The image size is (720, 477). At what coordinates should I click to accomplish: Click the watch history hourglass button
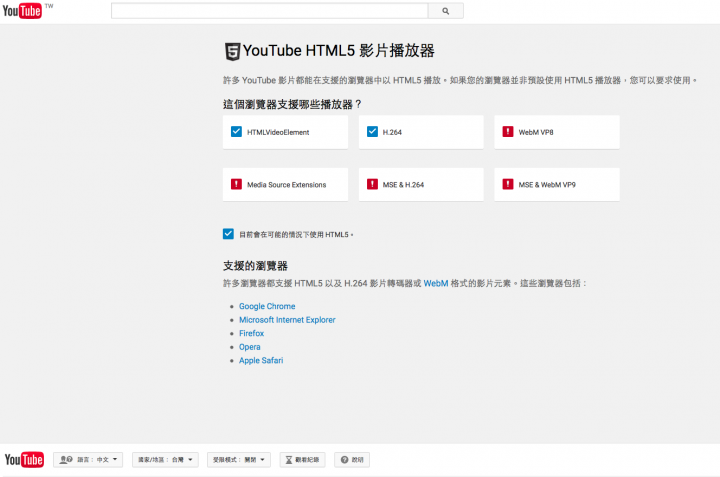click(303, 460)
